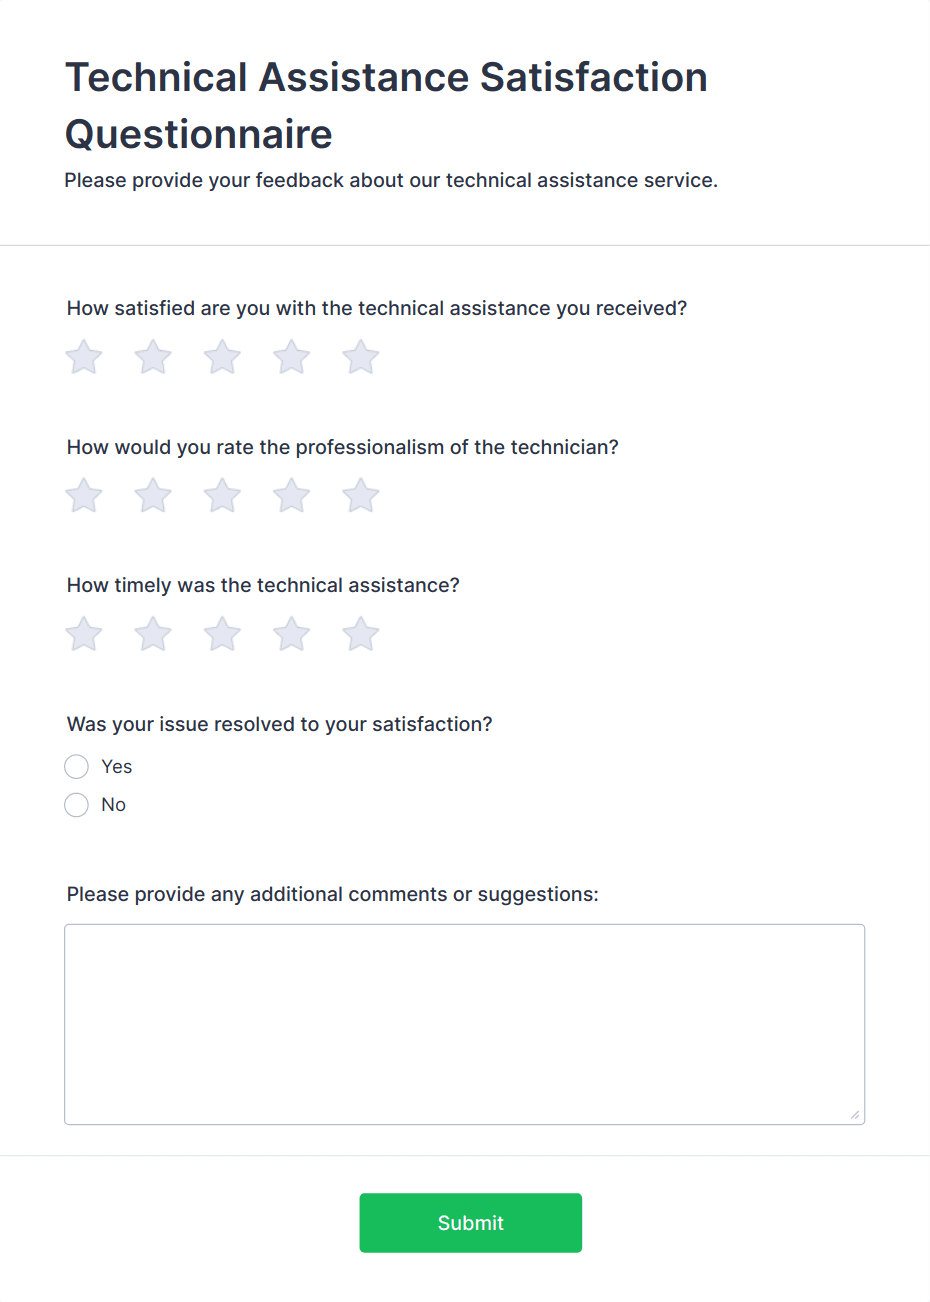
Task: Select fifth star for timely assistance
Action: pyautogui.click(x=361, y=634)
